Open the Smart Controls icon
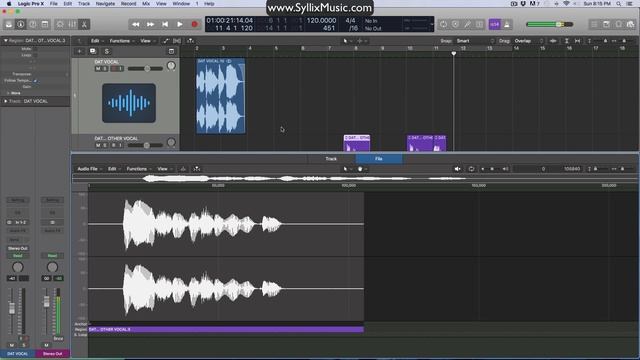 (x=60, y=24)
